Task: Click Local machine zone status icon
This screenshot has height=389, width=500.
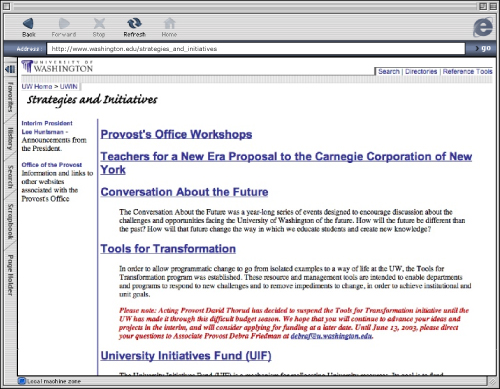Action: [x=22, y=381]
